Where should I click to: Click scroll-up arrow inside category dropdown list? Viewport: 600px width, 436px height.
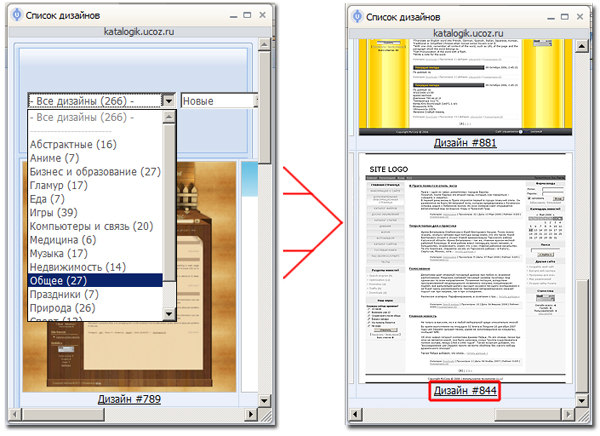point(169,117)
